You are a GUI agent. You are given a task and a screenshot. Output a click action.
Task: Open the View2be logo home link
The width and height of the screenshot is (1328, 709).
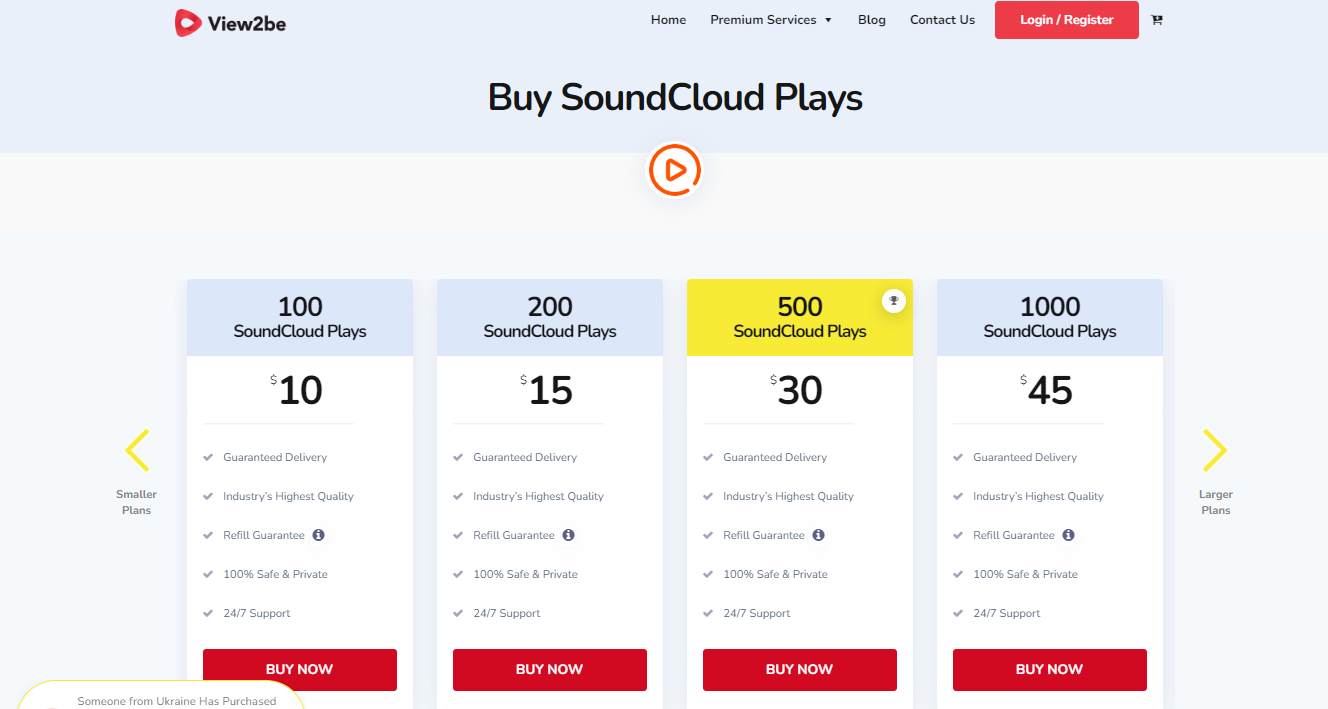[x=230, y=23]
